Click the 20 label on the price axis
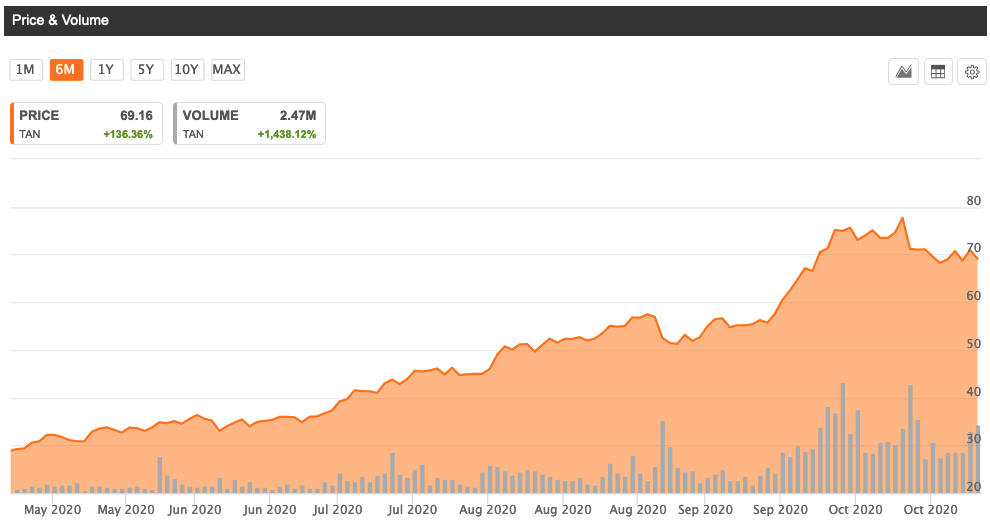990x528 pixels. point(973,487)
